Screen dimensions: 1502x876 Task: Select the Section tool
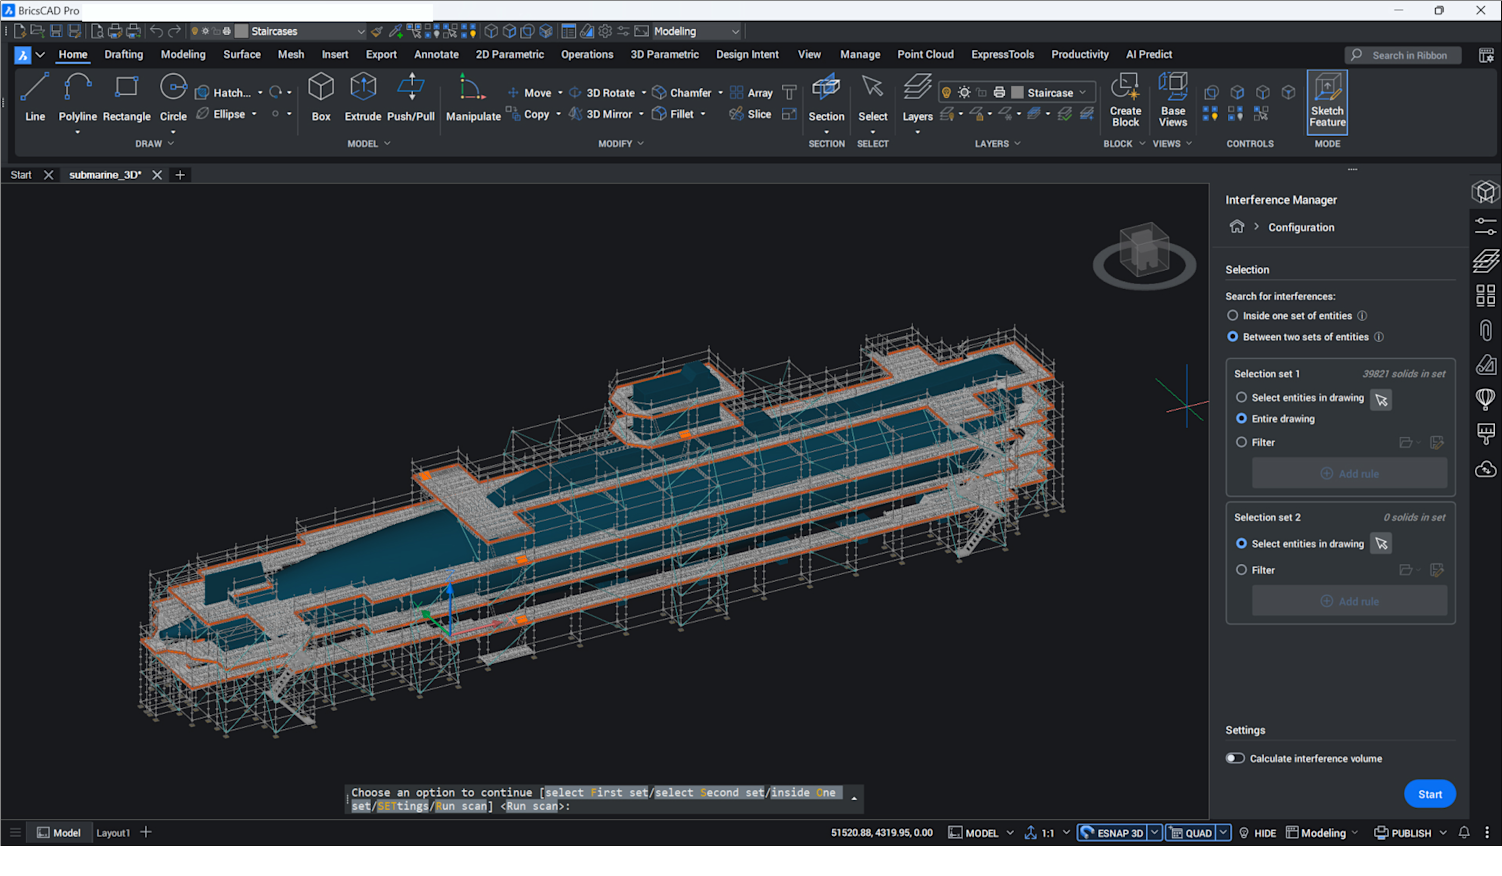click(826, 97)
